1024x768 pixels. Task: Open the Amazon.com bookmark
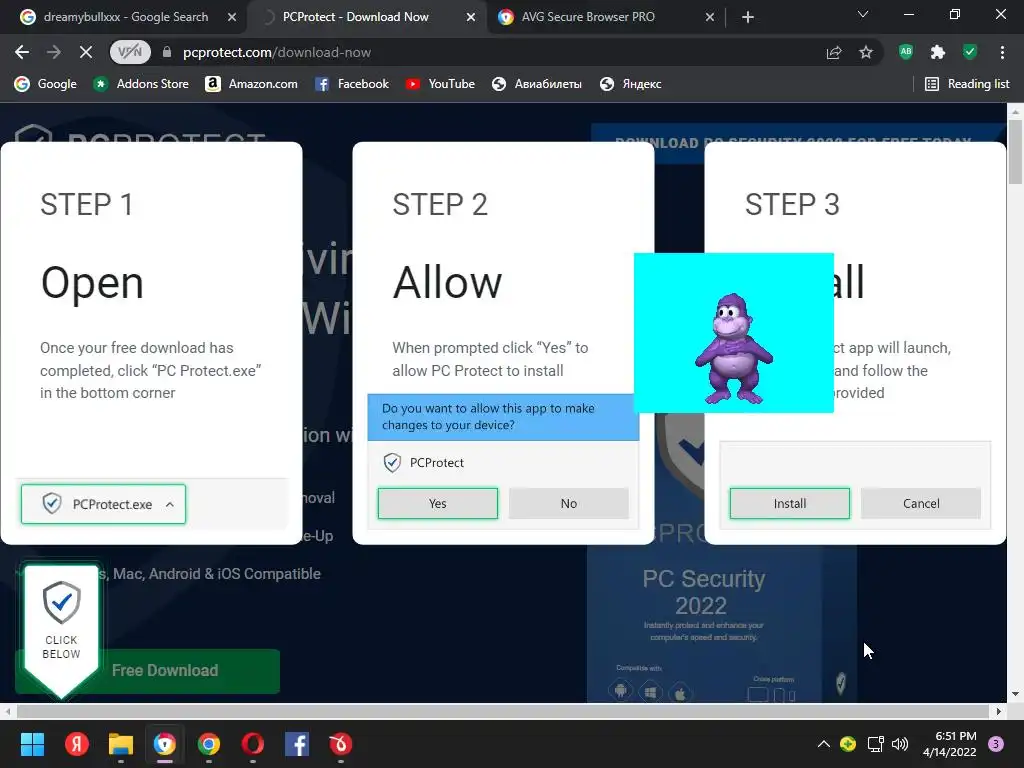(251, 84)
